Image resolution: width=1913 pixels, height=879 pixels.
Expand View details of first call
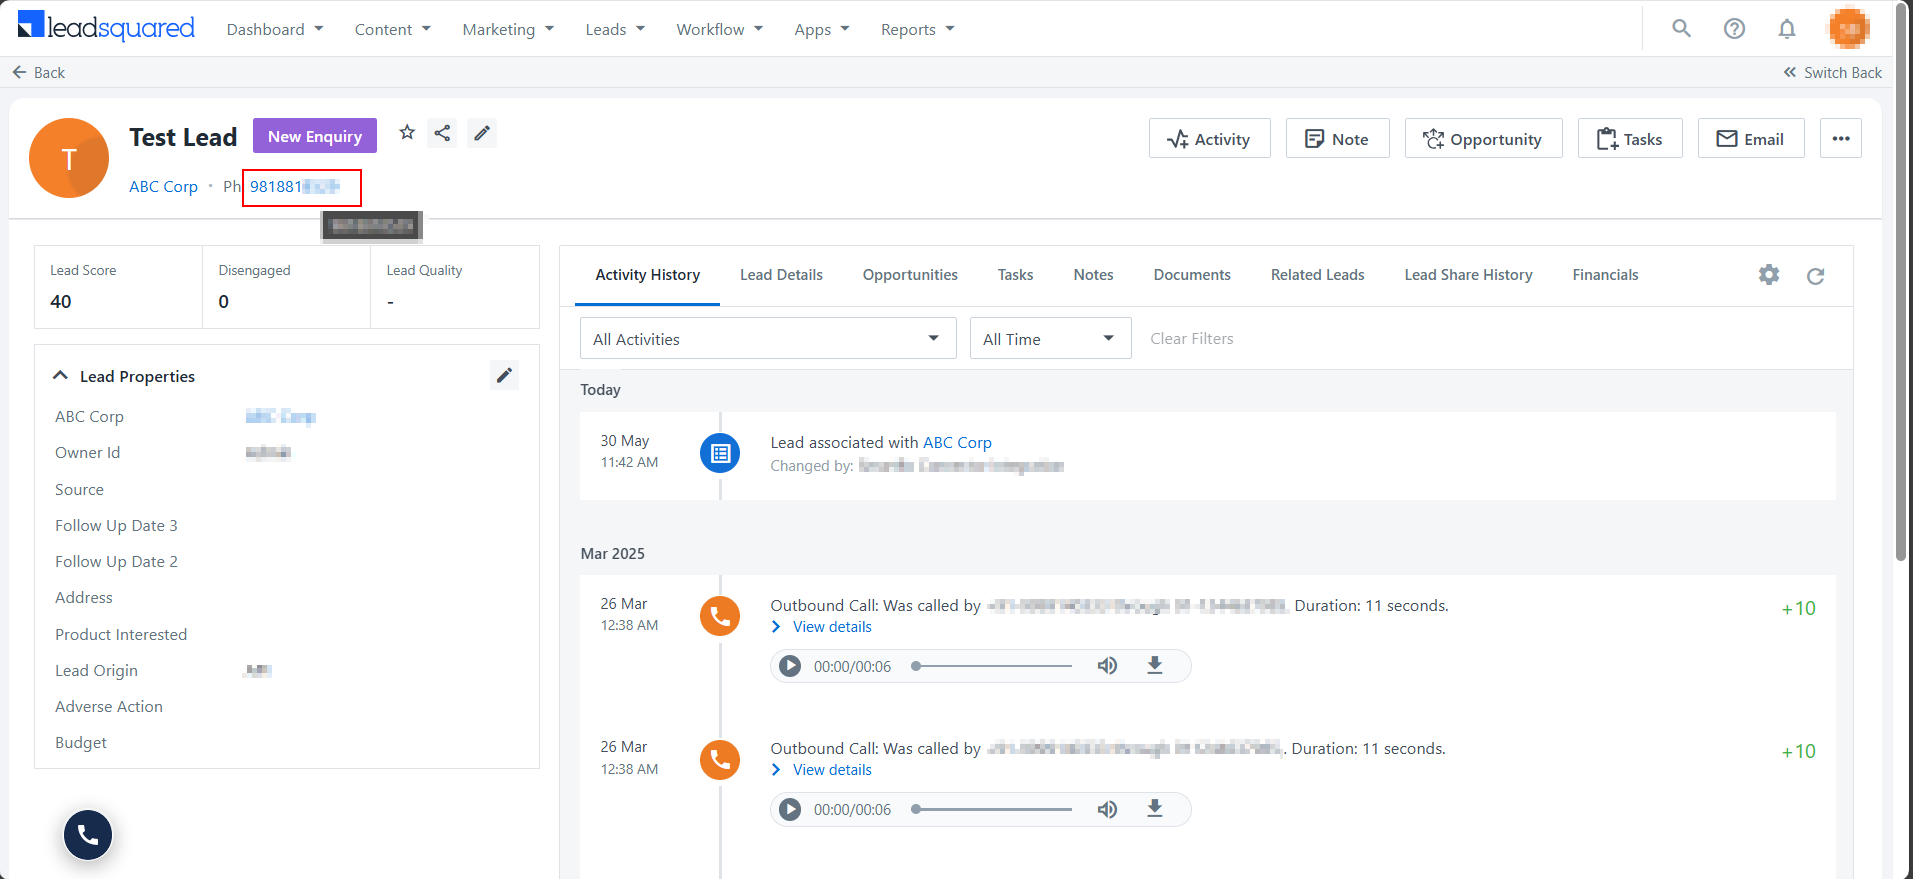point(821,627)
